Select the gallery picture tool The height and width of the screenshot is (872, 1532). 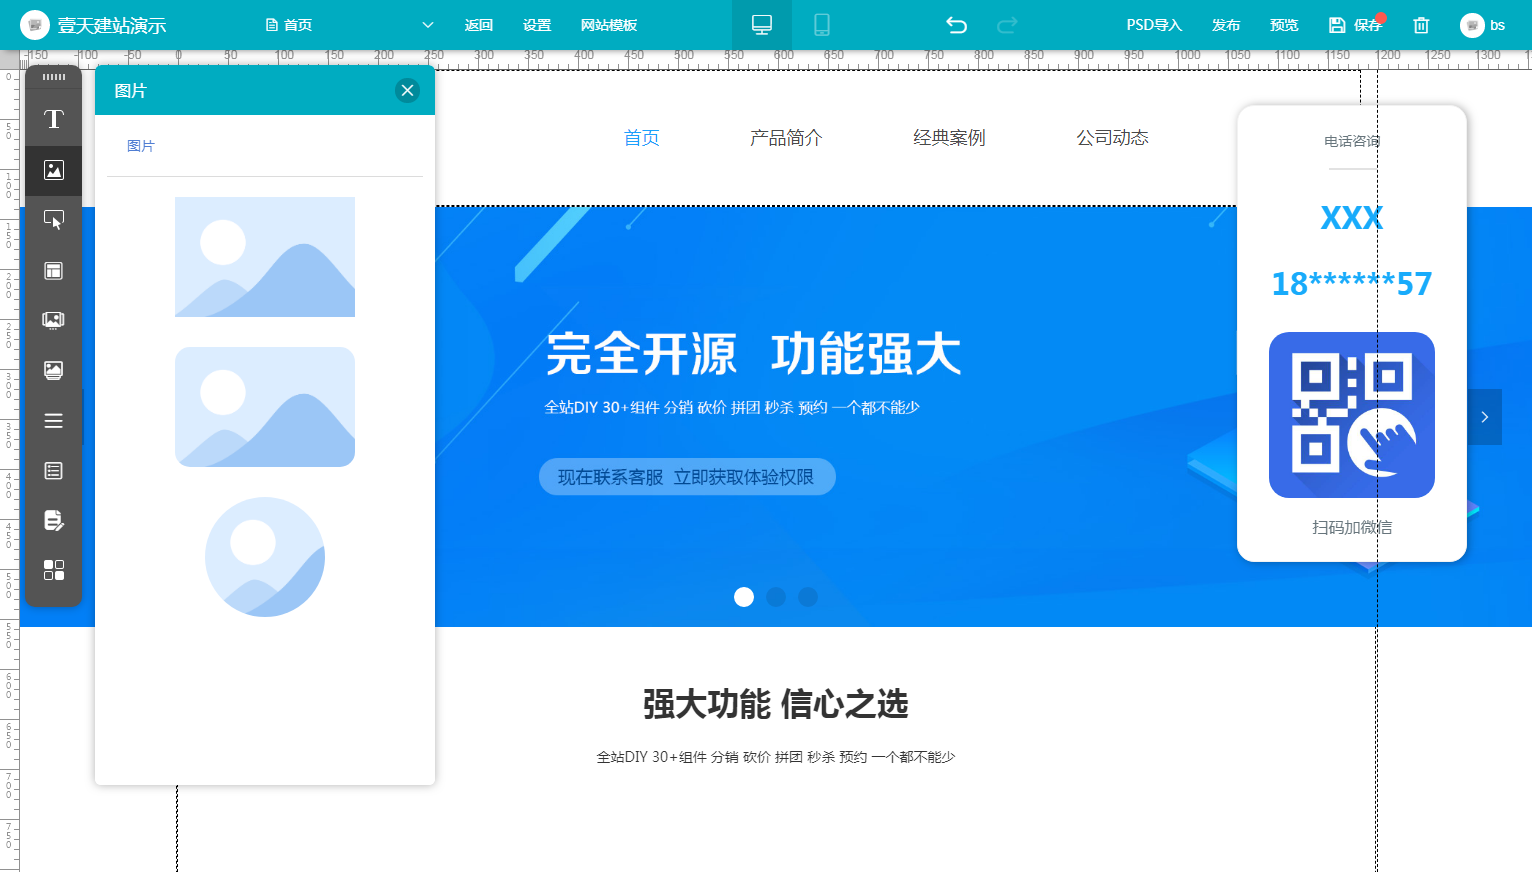(x=54, y=370)
